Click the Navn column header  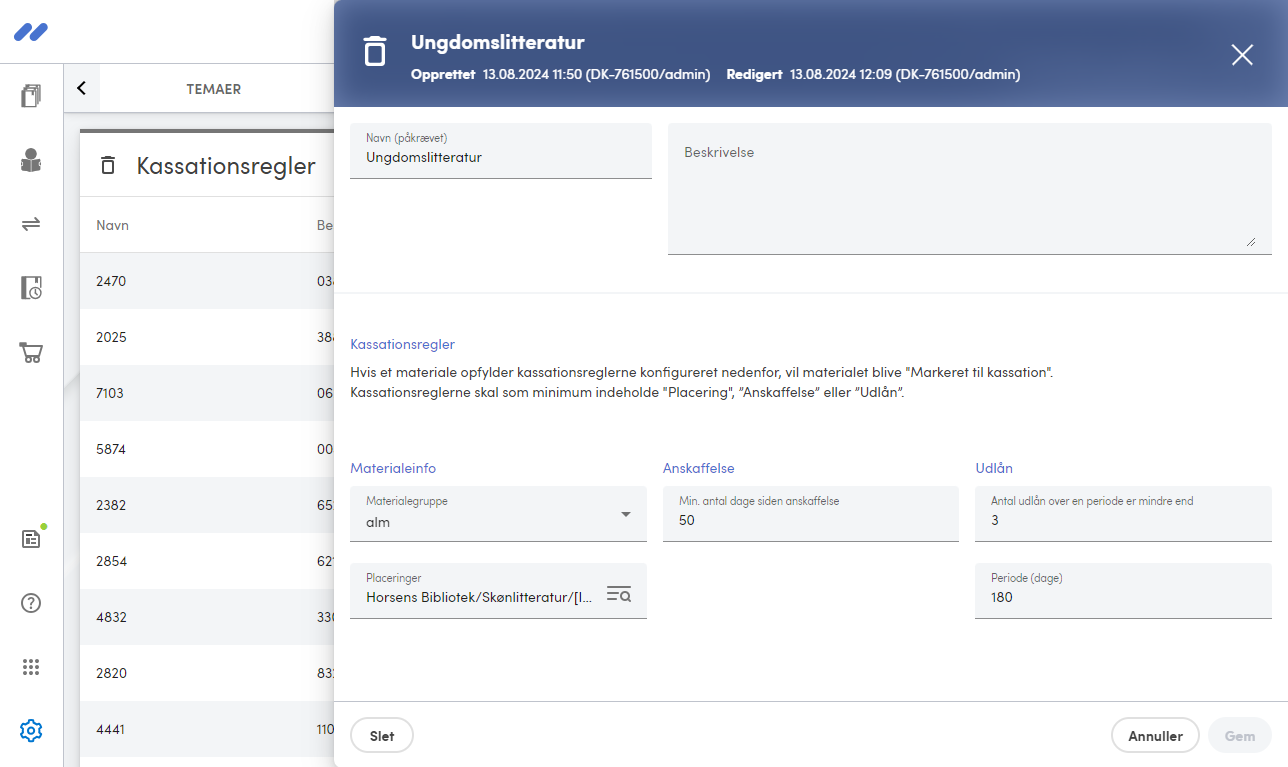pos(112,225)
